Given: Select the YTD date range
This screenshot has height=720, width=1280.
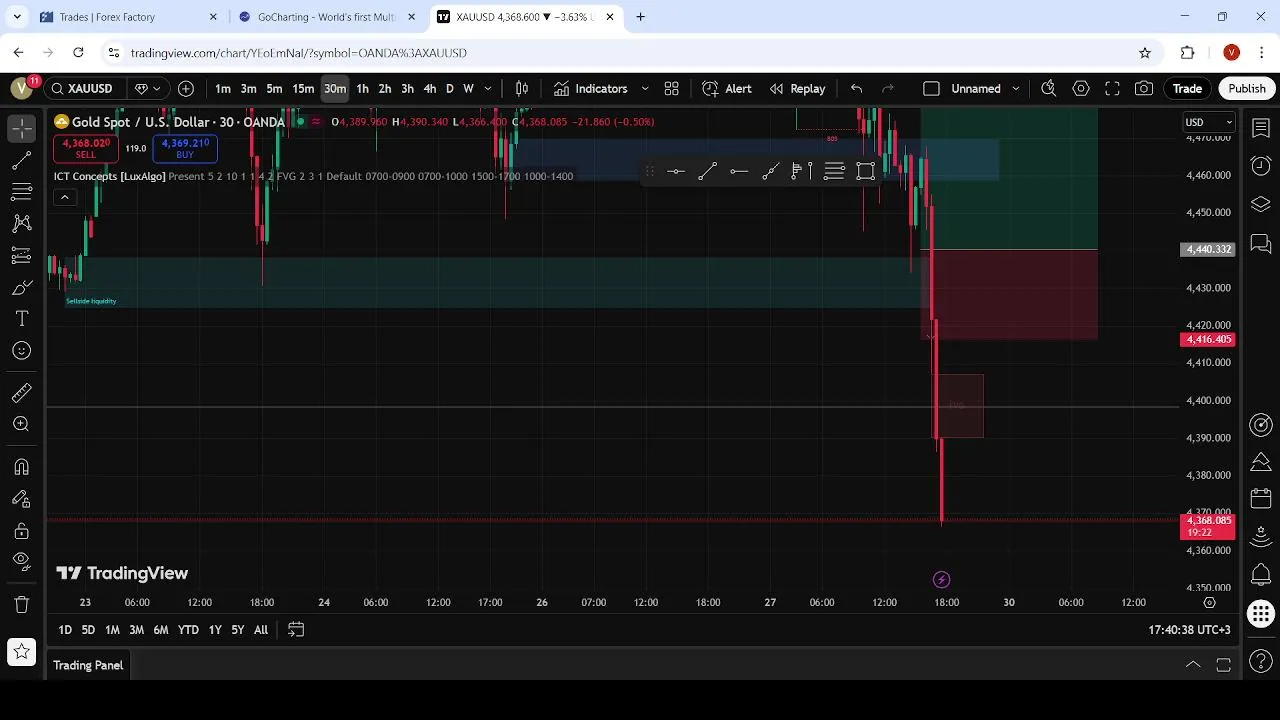Looking at the screenshot, I should click(x=188, y=630).
